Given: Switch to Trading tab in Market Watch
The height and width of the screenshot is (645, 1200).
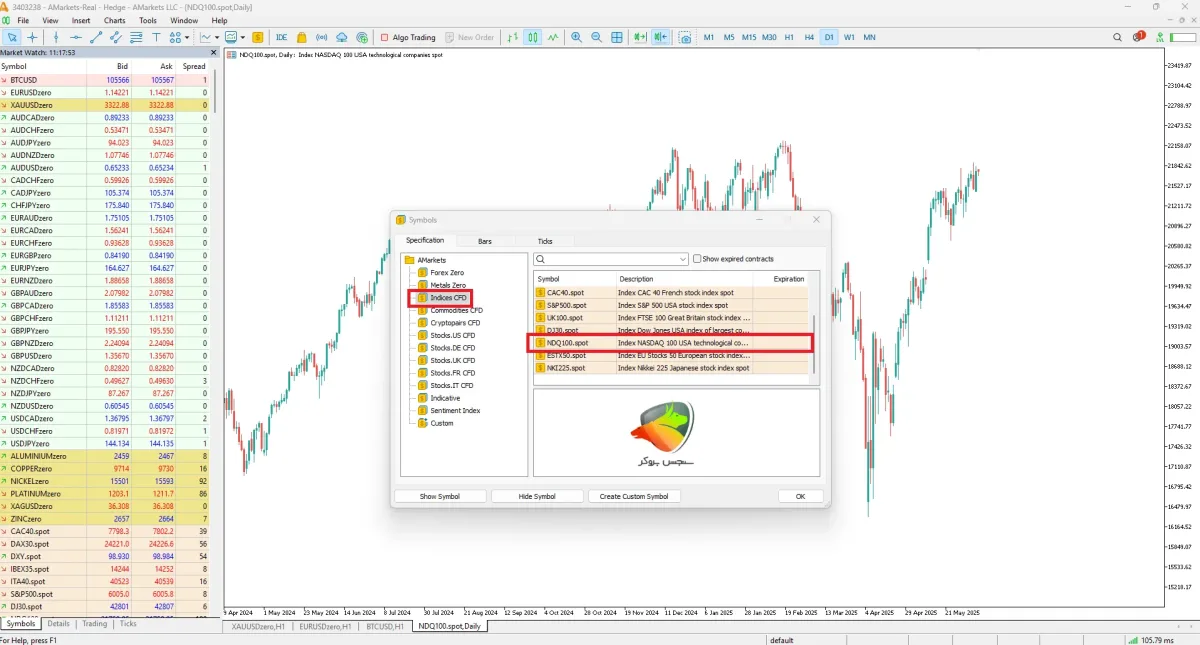Looking at the screenshot, I should [x=95, y=623].
